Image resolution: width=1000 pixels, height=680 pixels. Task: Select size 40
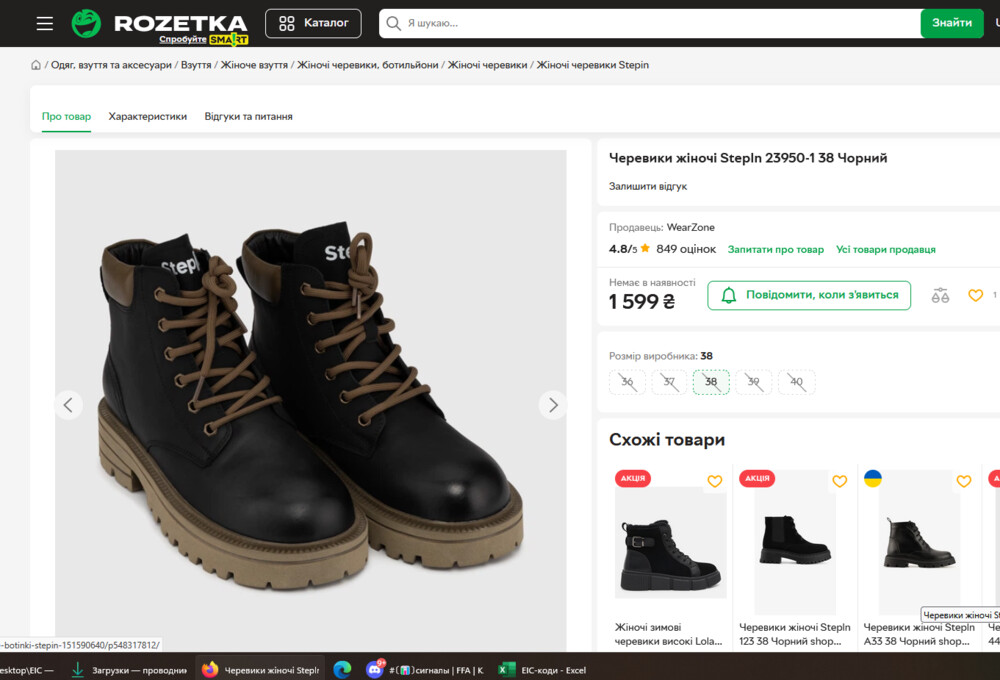pos(796,382)
